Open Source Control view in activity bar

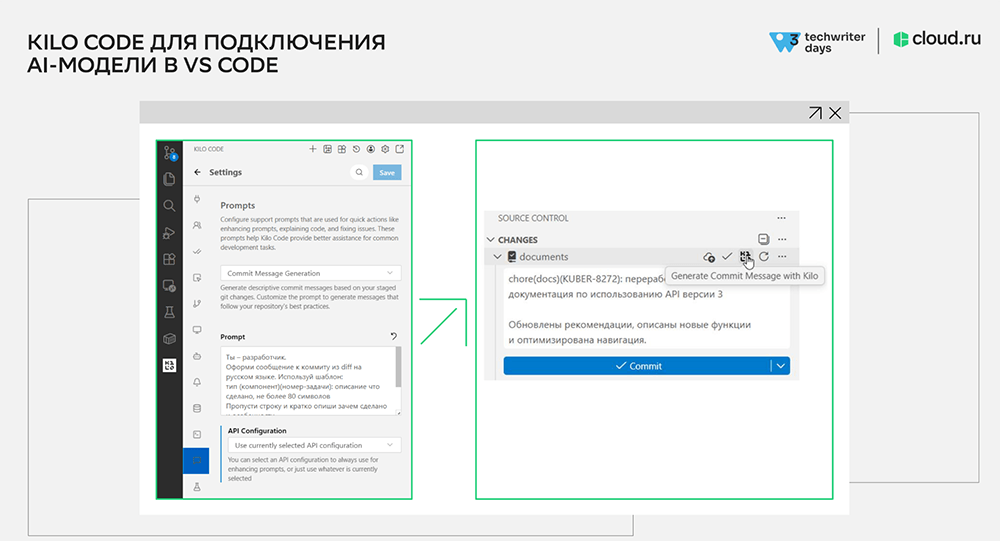[170, 153]
